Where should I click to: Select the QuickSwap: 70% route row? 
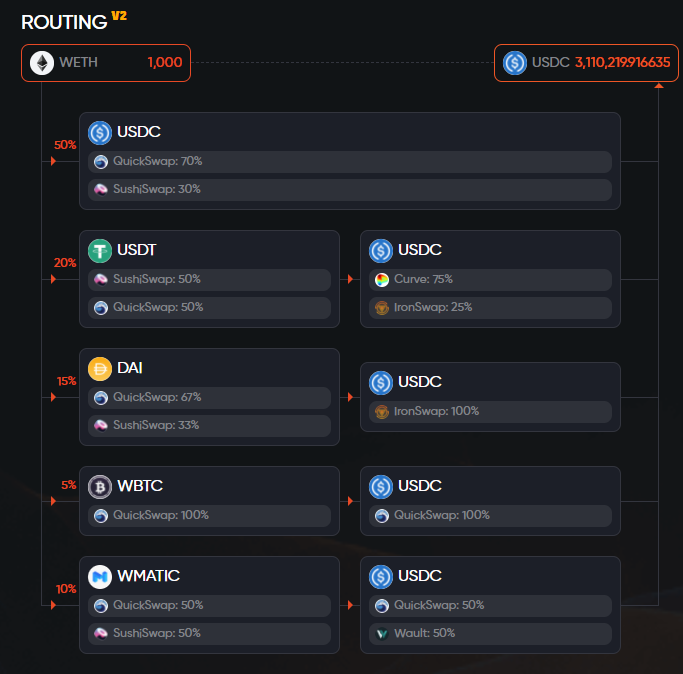click(x=350, y=162)
